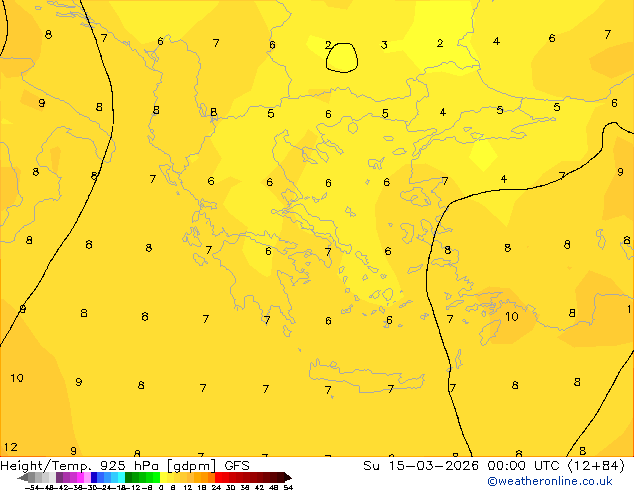Click the dark maroon right arrow end of the legend
This screenshot has width=634, height=490.
pos(287,478)
